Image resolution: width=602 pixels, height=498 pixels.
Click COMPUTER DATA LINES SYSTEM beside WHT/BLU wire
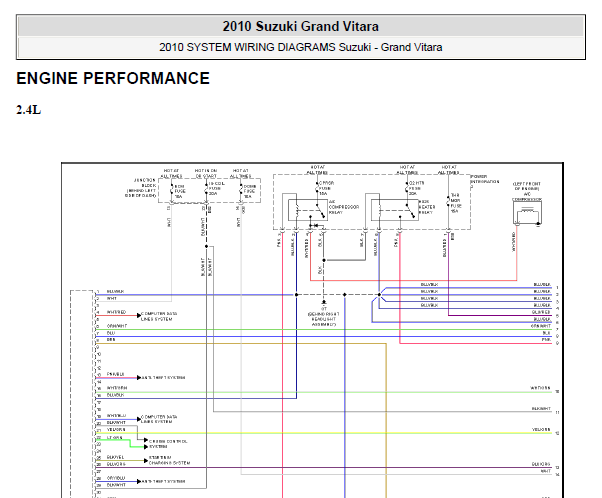(159, 419)
